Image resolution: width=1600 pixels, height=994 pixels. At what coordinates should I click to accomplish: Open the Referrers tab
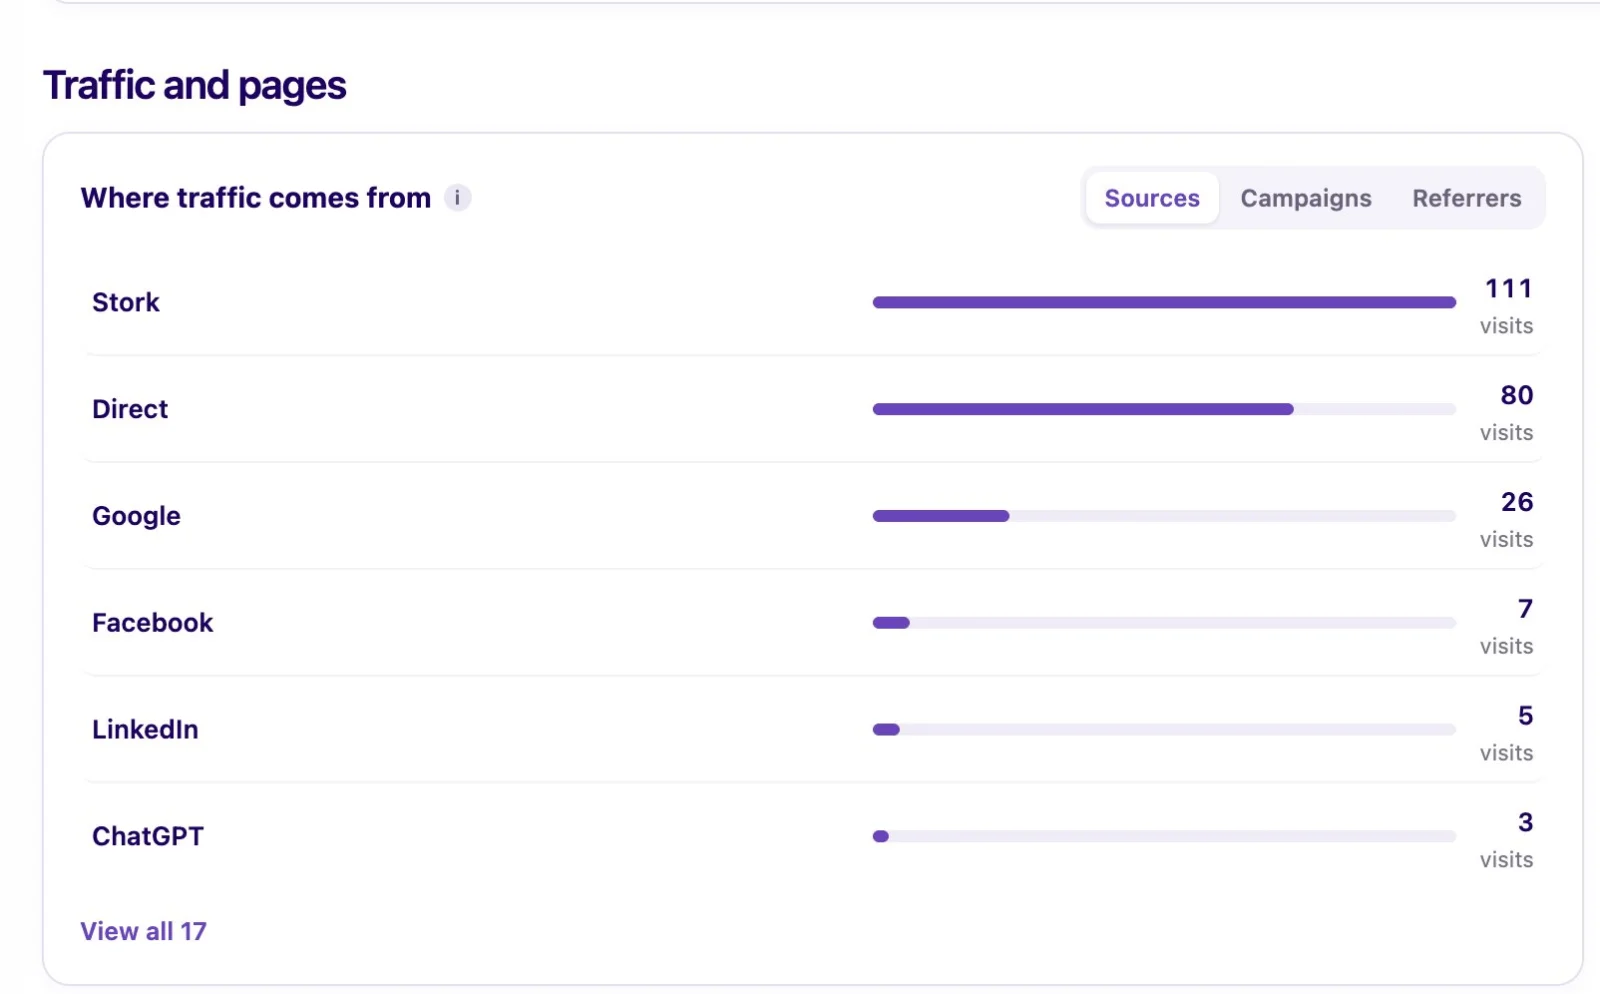coord(1467,198)
